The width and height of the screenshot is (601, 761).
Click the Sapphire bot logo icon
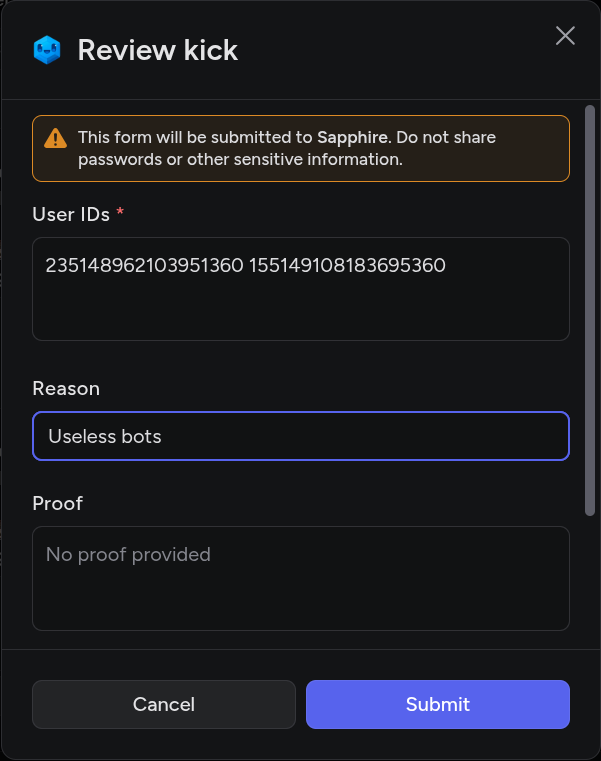pos(47,50)
